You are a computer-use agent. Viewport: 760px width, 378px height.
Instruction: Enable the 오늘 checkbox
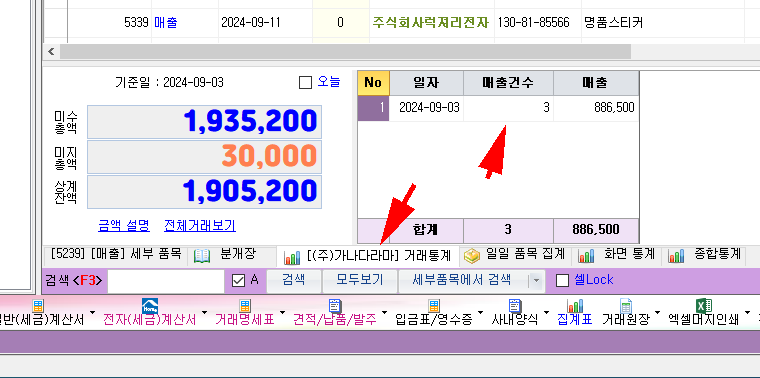click(x=305, y=83)
